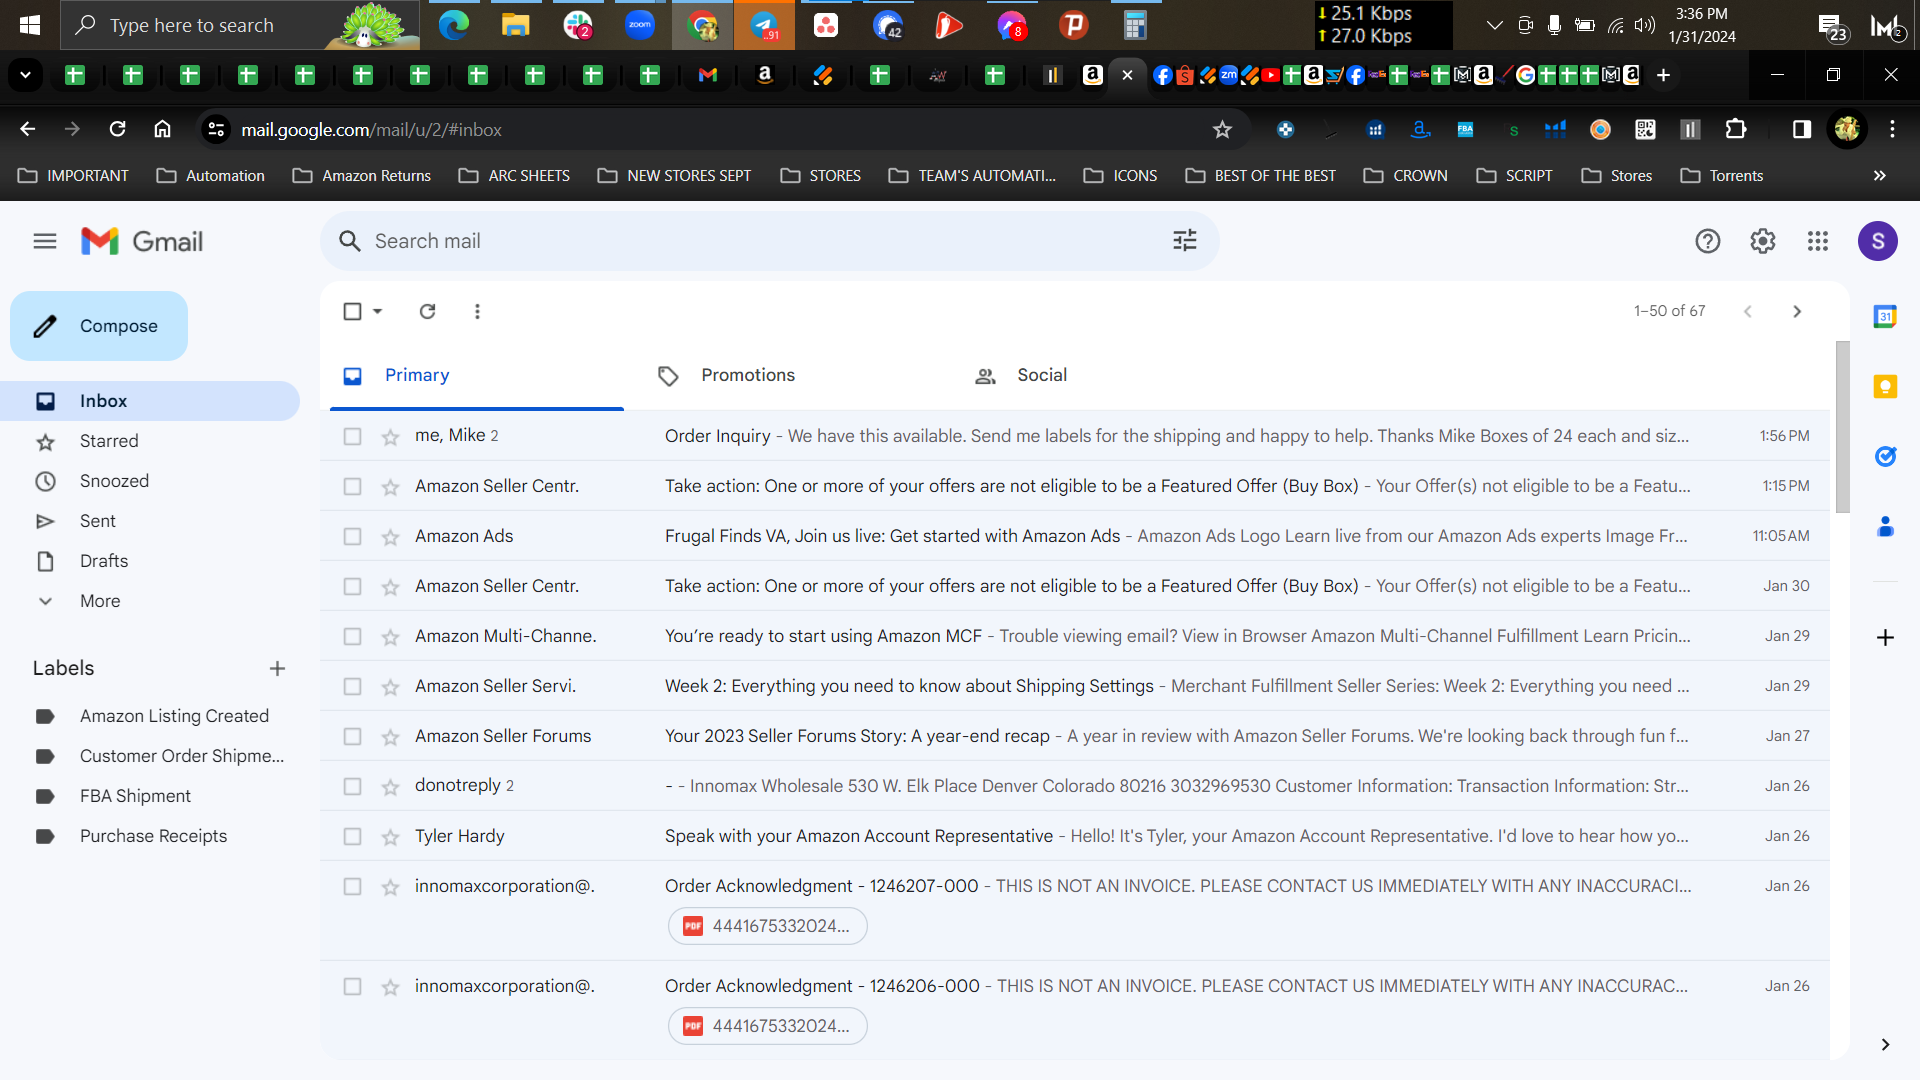Viewport: 1920px width, 1080px height.
Task: Check the Amazon Ads email checkbox
Action: (352, 537)
